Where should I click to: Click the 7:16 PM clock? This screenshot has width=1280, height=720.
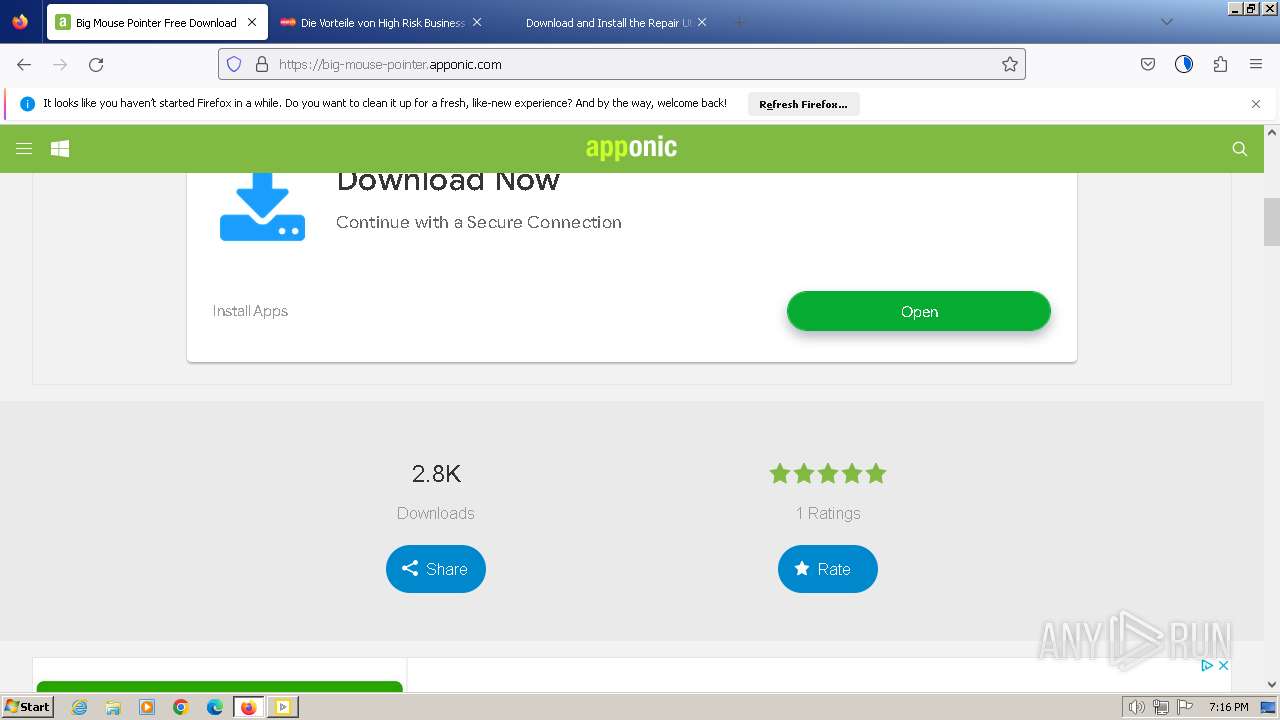(1228, 707)
